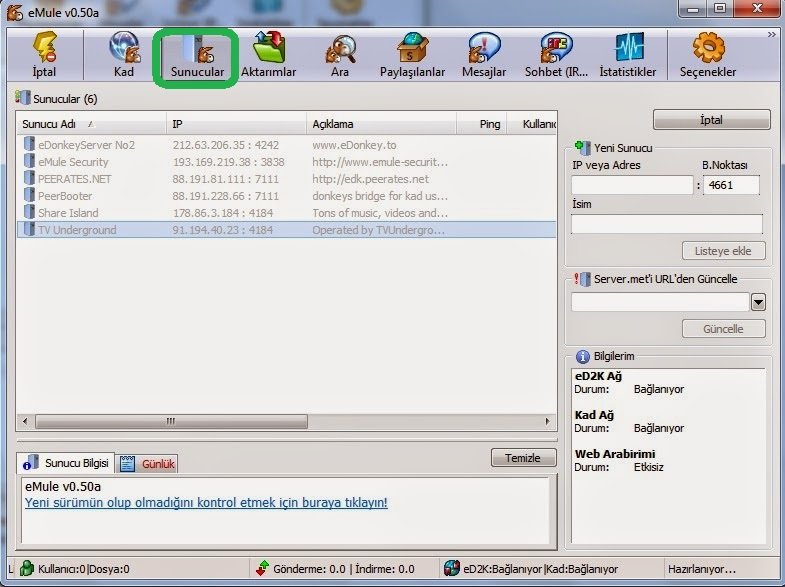This screenshot has width=785, height=587.
Task: Click the Web Arabirimi status heading
Action: coord(615,454)
